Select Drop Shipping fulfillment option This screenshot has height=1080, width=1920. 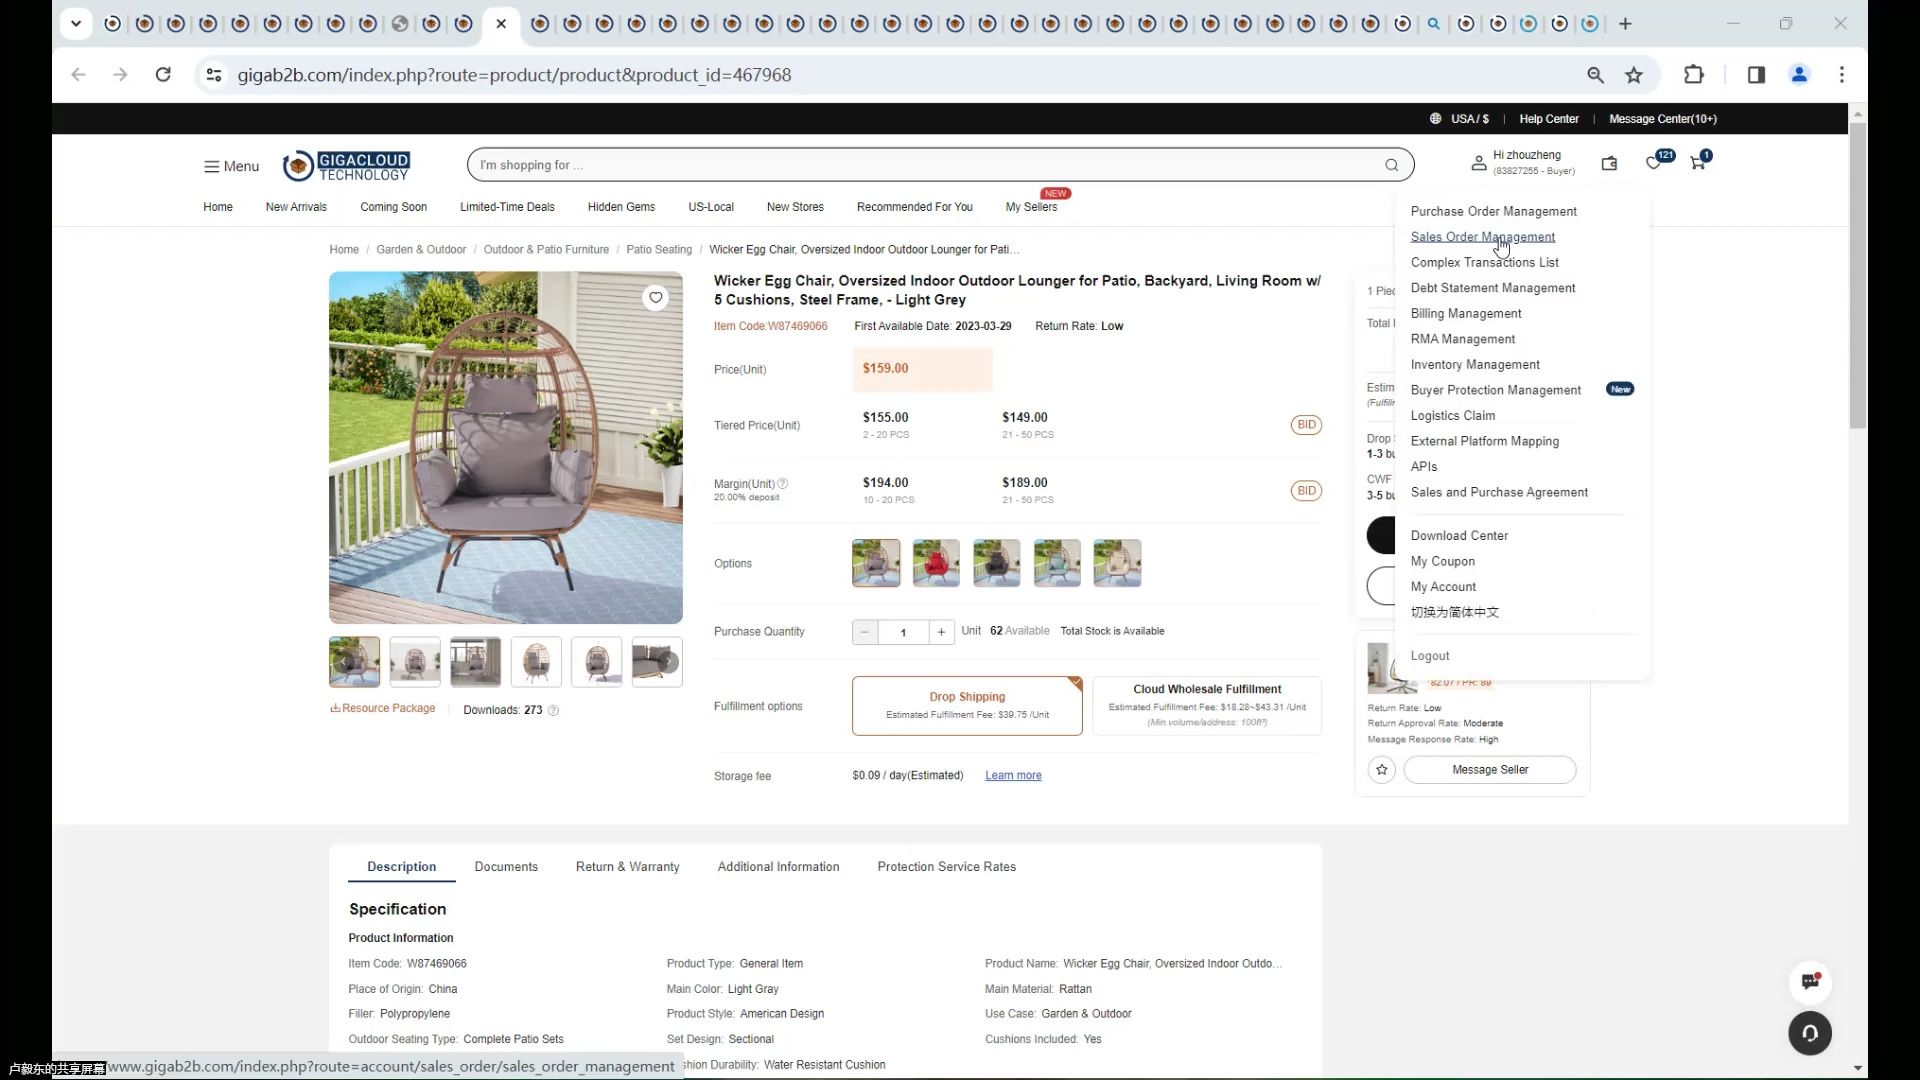(x=966, y=705)
